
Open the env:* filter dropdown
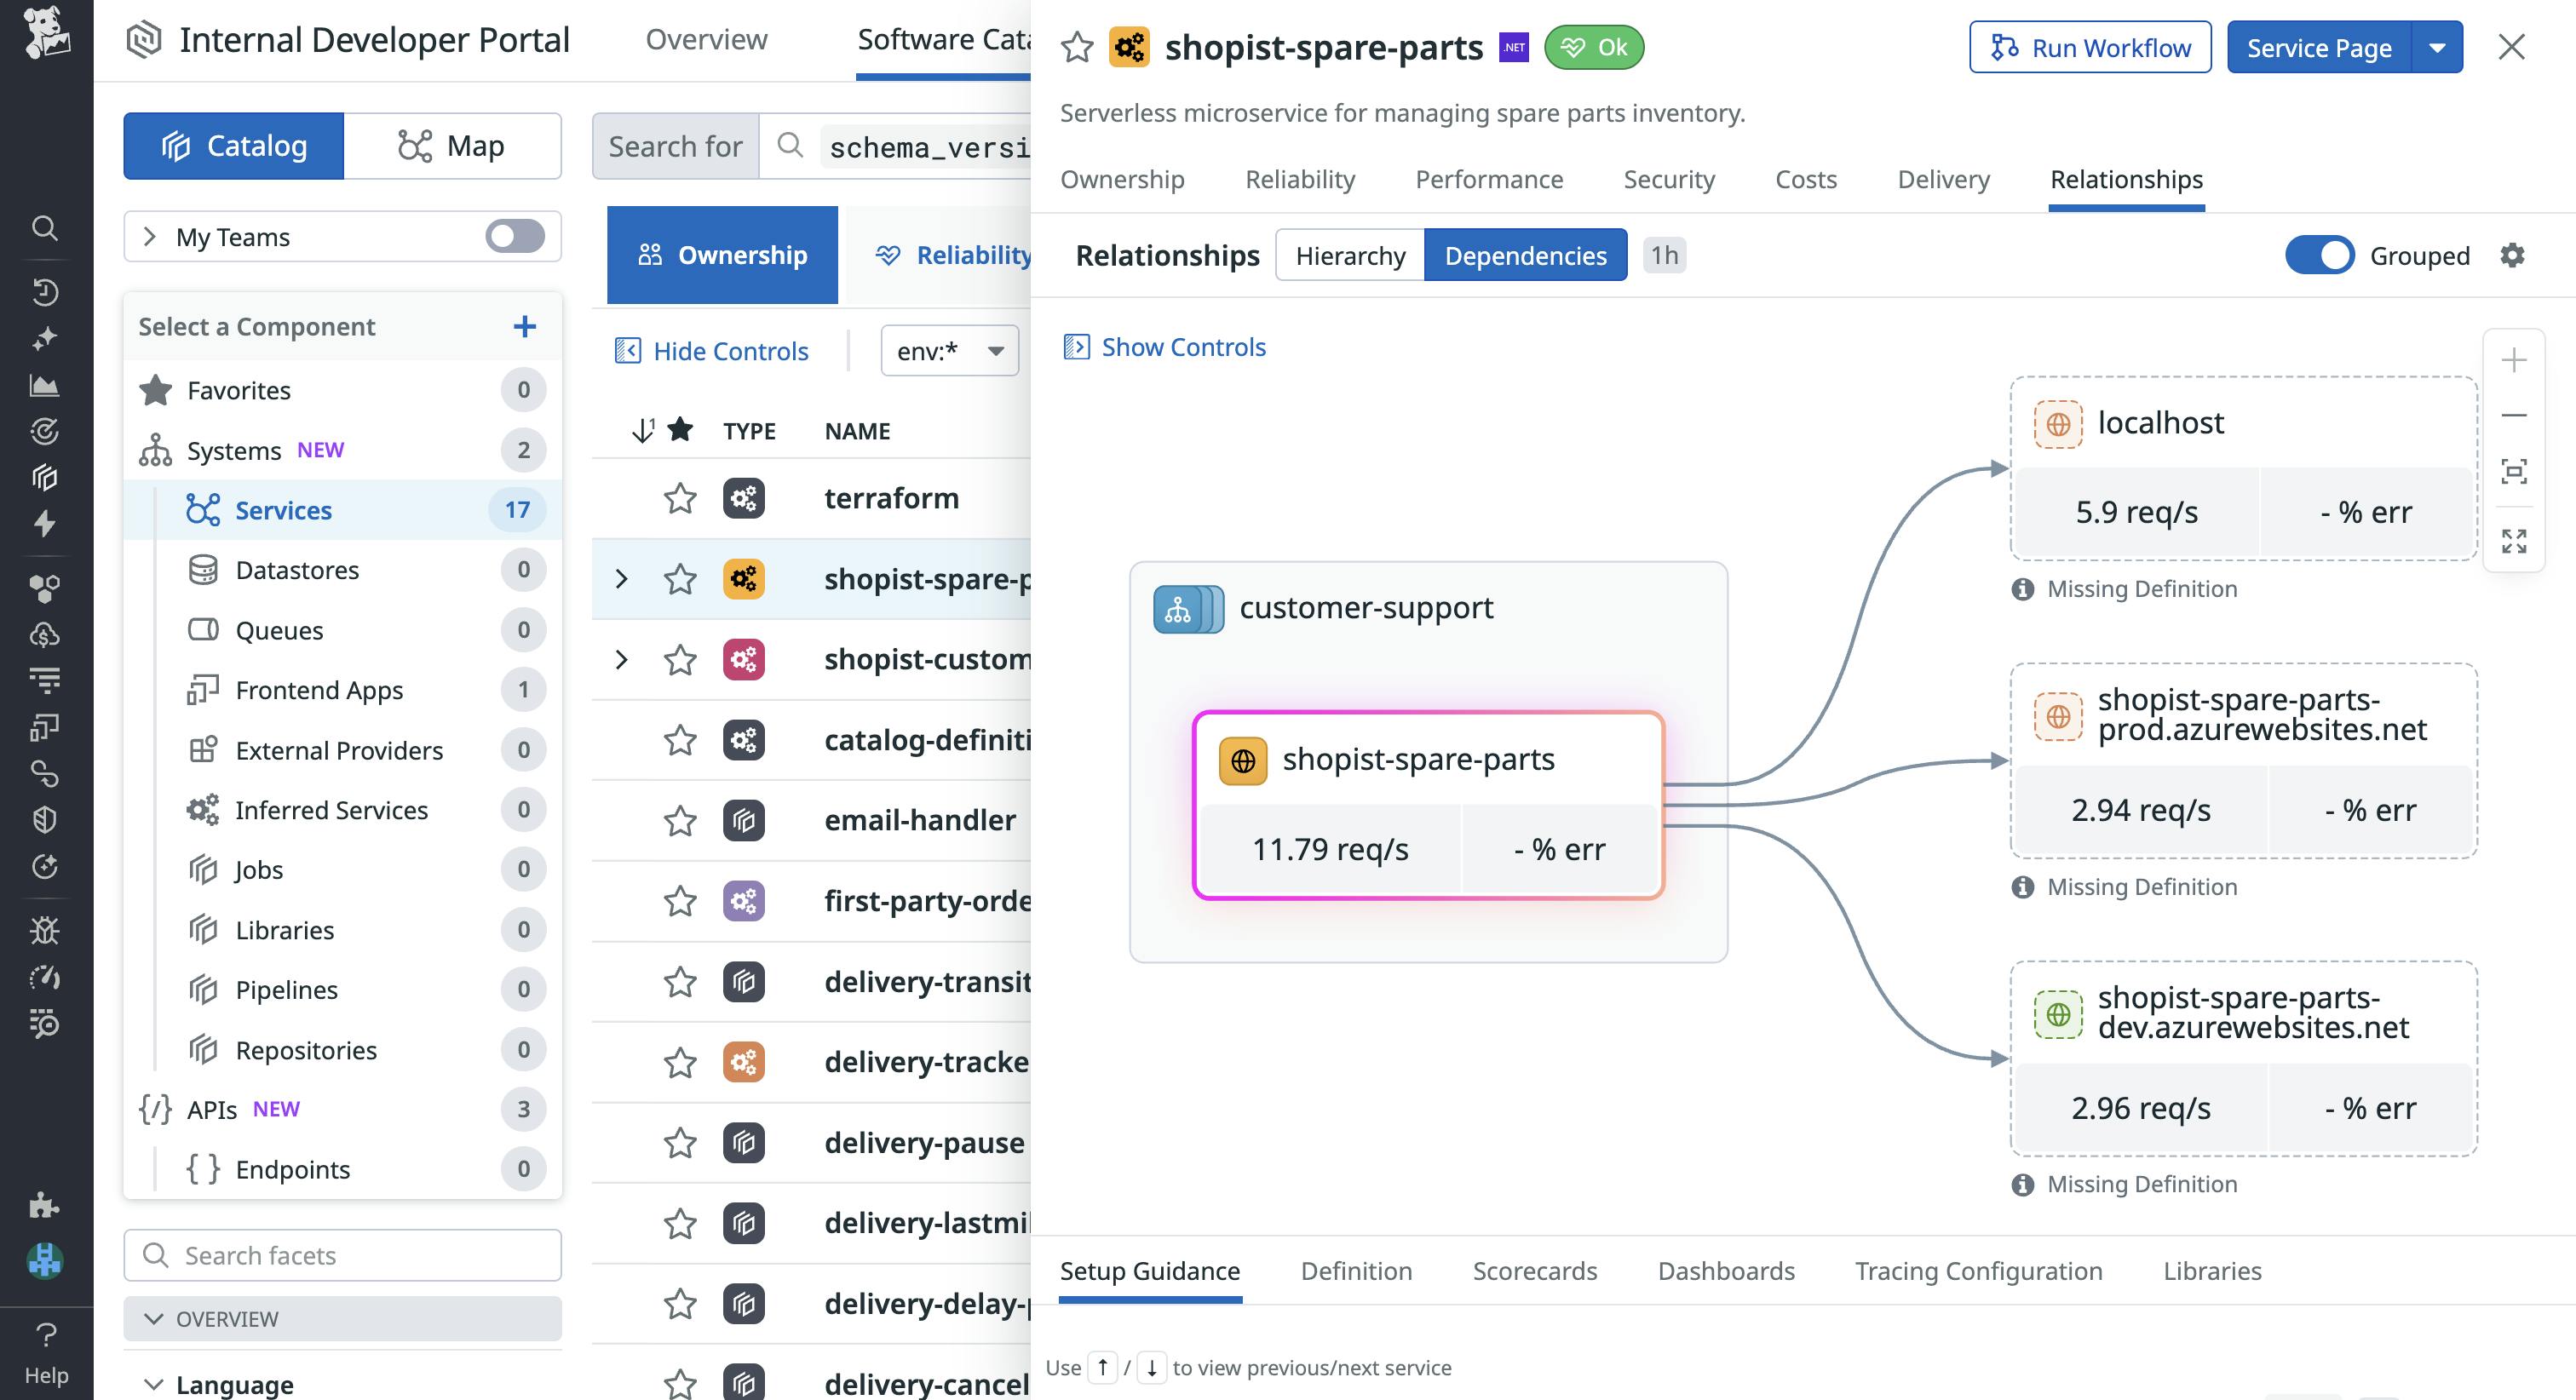click(948, 350)
